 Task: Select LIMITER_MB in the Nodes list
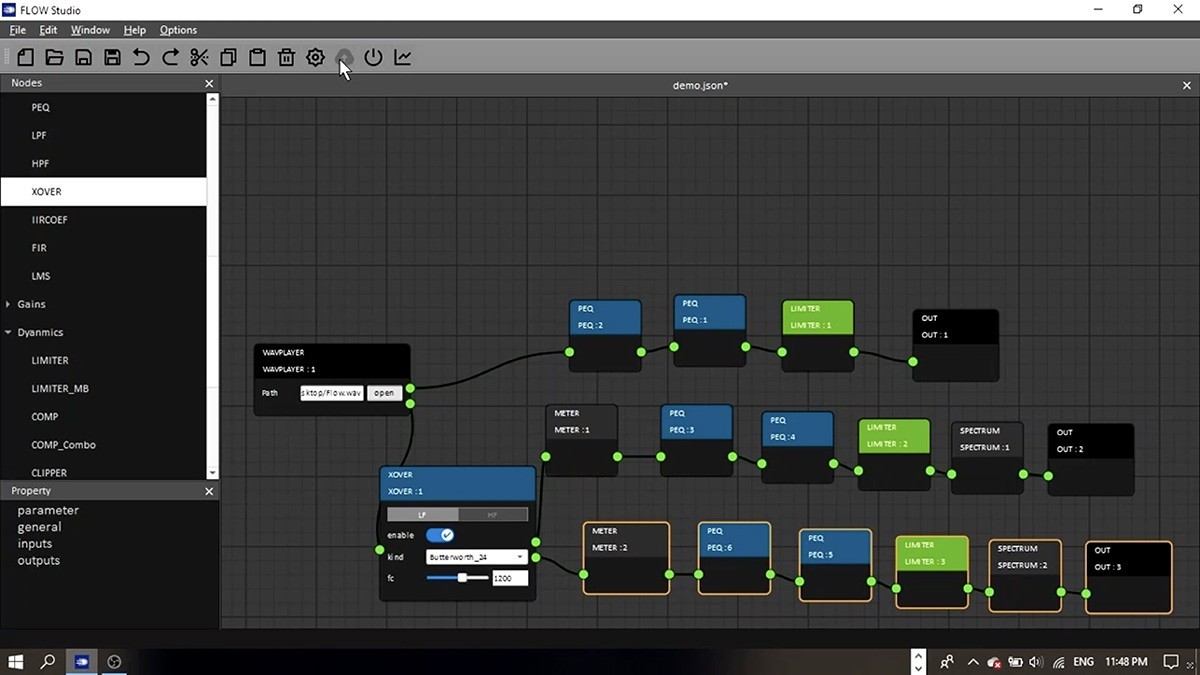(x=60, y=388)
